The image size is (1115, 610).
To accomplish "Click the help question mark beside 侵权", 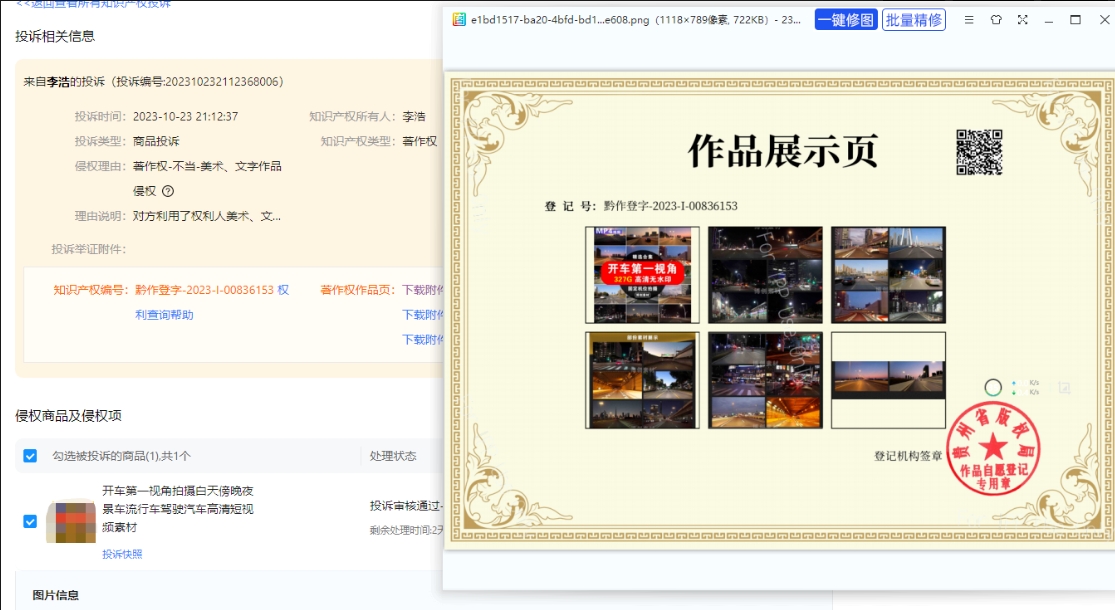I will point(168,191).
